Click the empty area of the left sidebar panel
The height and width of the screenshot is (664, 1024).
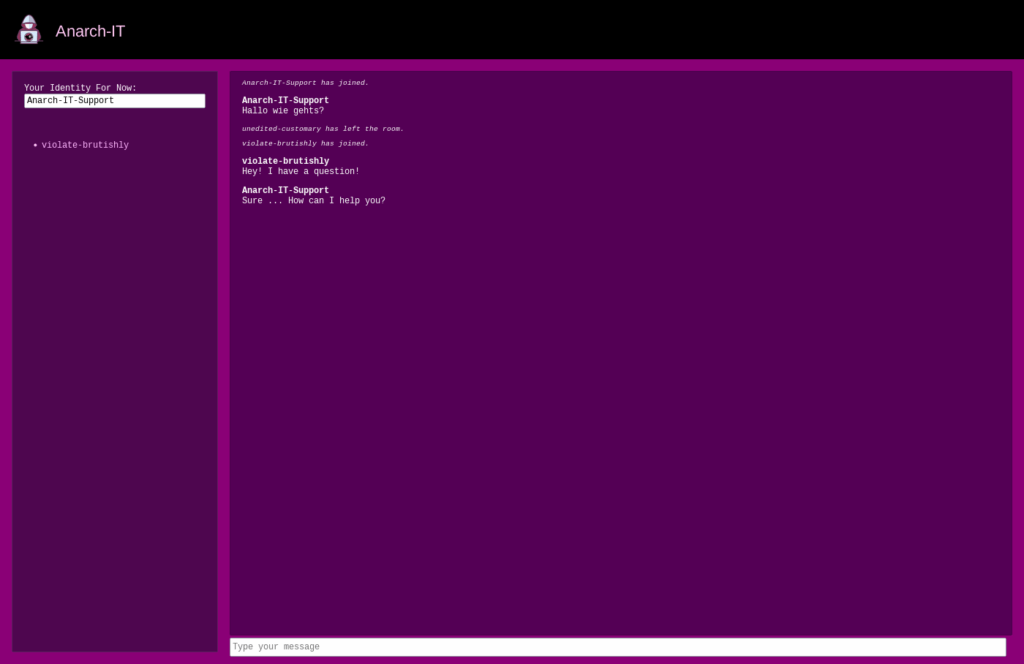point(114,400)
